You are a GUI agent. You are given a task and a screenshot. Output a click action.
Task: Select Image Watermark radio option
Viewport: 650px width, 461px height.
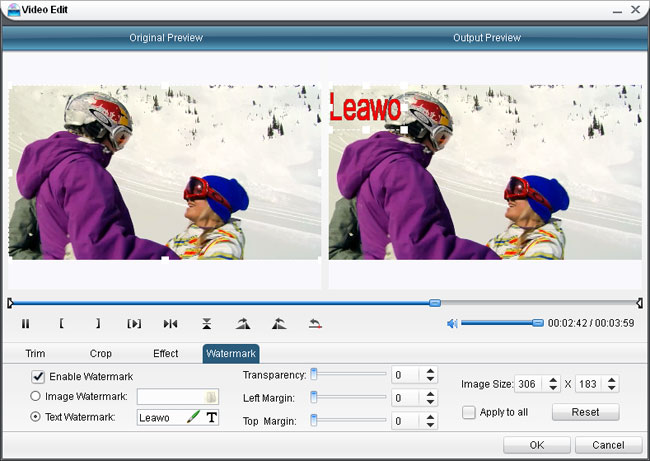coord(35,396)
